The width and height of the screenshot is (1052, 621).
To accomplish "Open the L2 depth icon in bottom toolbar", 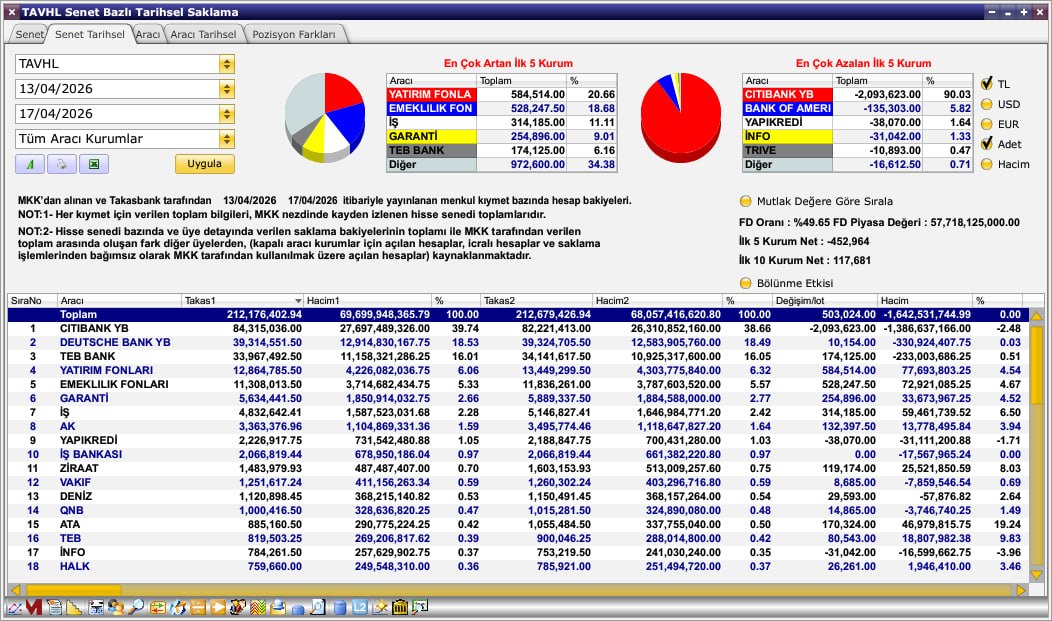I will (x=358, y=607).
